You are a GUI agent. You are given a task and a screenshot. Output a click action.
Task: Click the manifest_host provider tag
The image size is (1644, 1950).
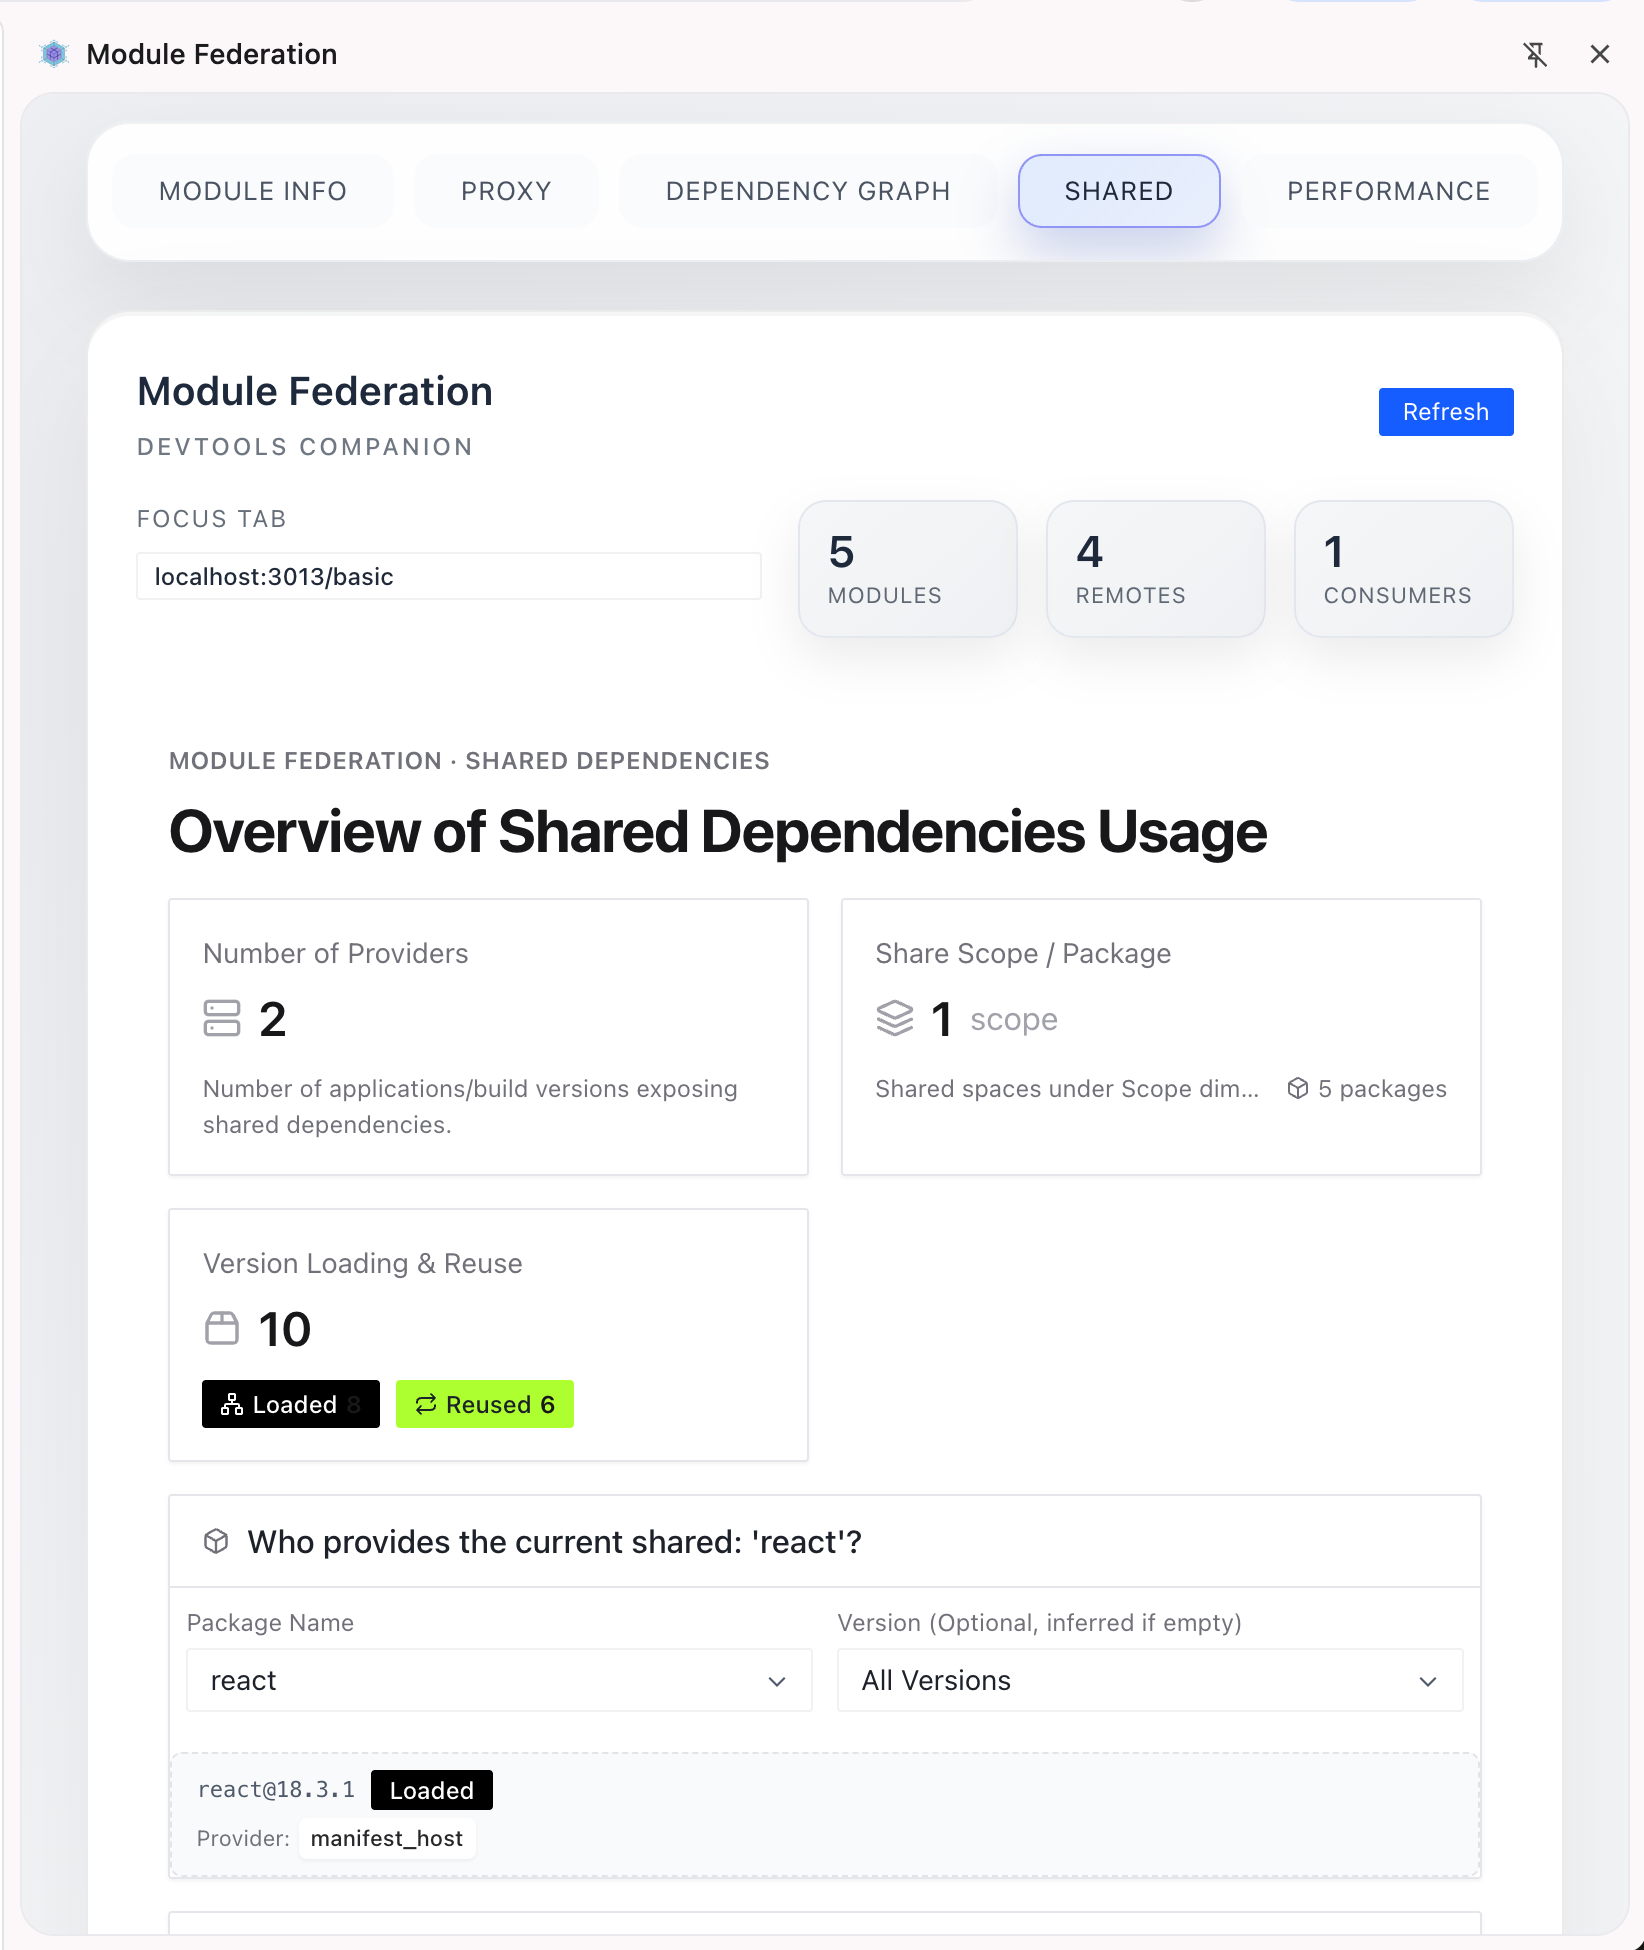coord(387,1839)
